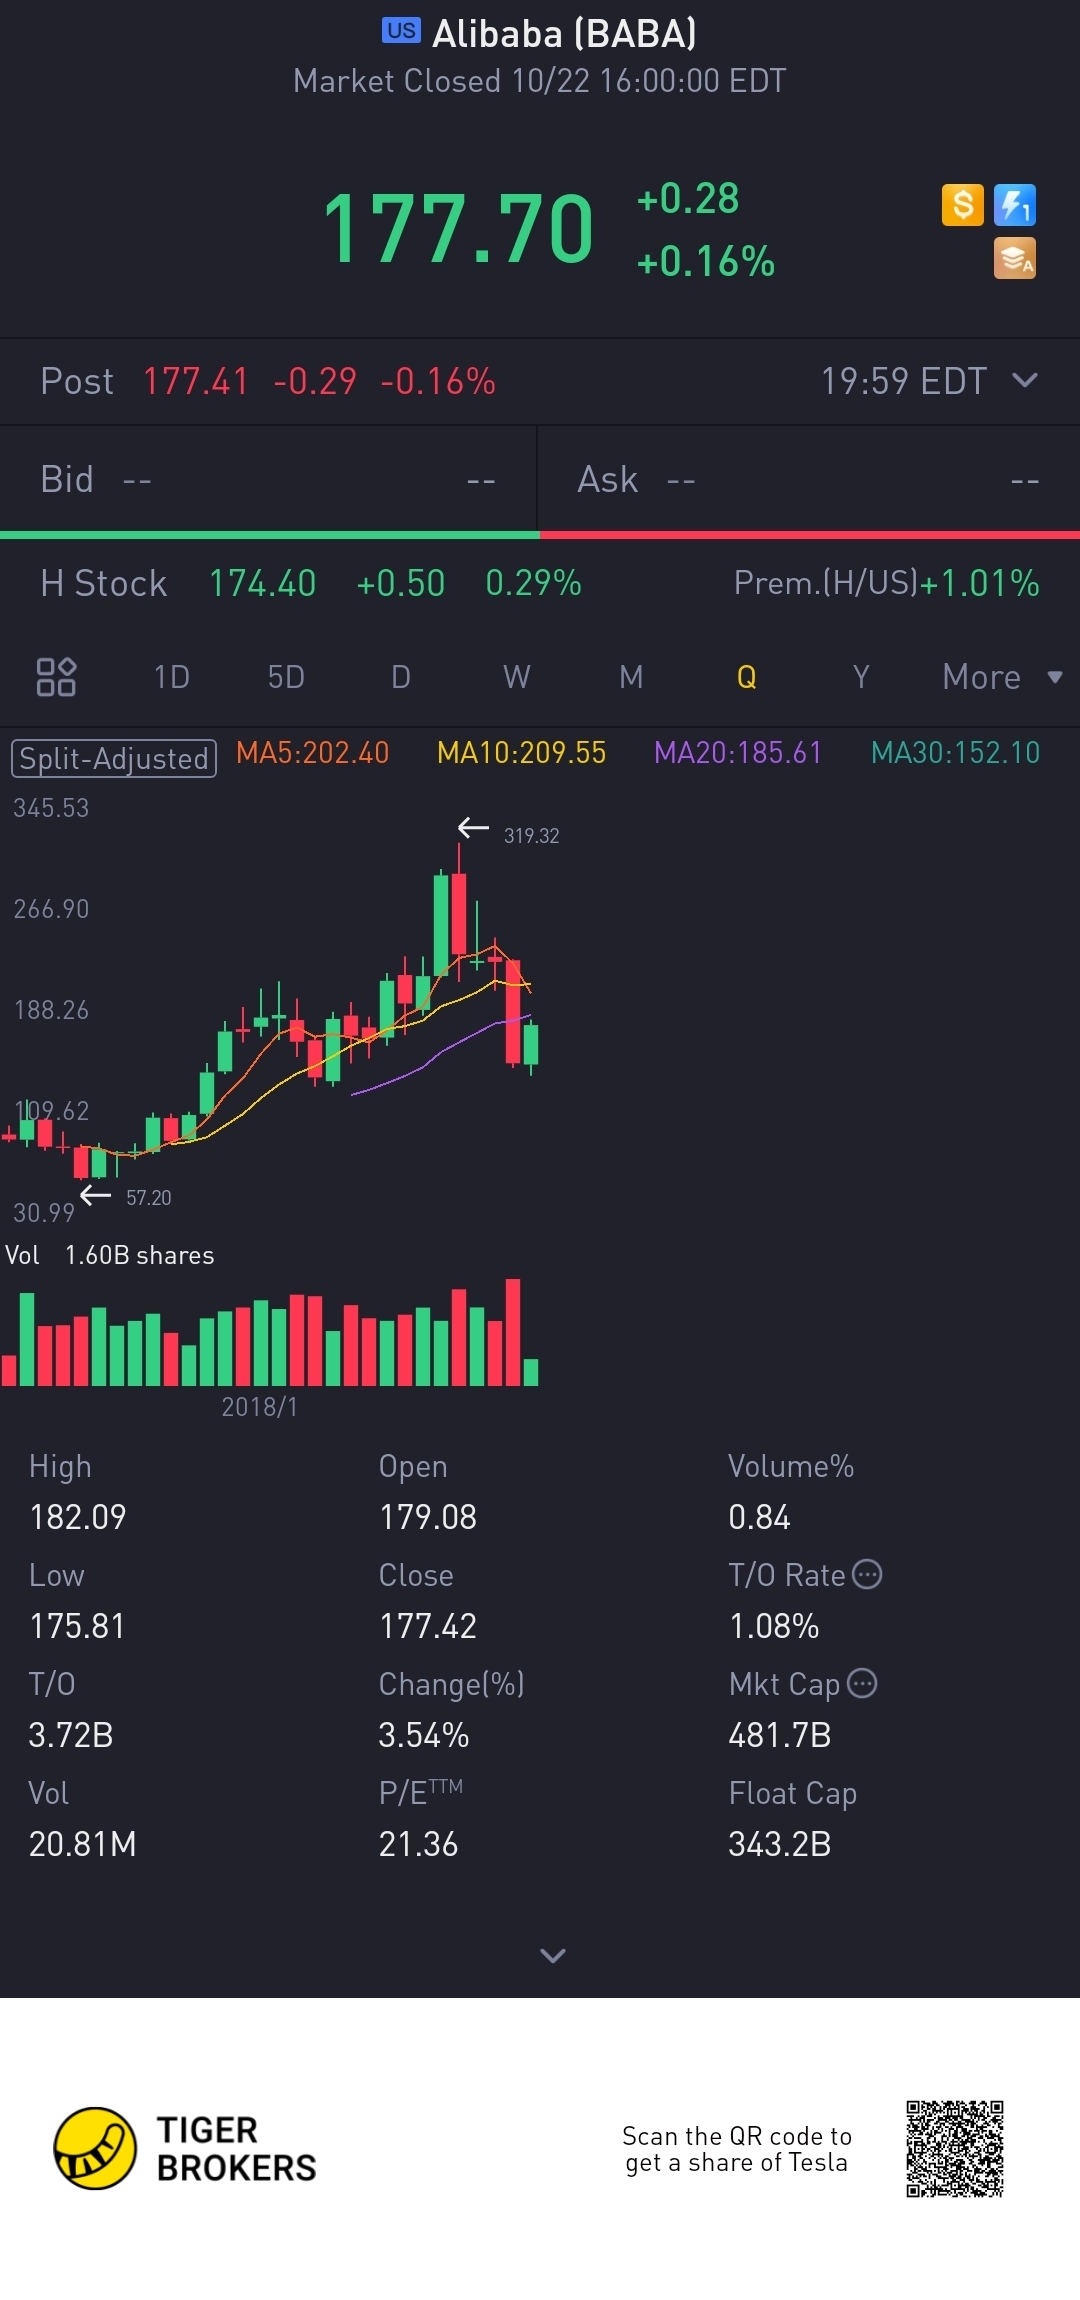
Task: Tap the 57.20 low marker label
Action: [149, 1197]
